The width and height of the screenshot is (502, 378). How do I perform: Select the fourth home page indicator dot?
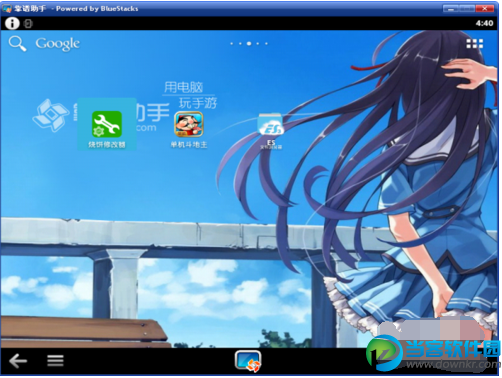click(258, 44)
